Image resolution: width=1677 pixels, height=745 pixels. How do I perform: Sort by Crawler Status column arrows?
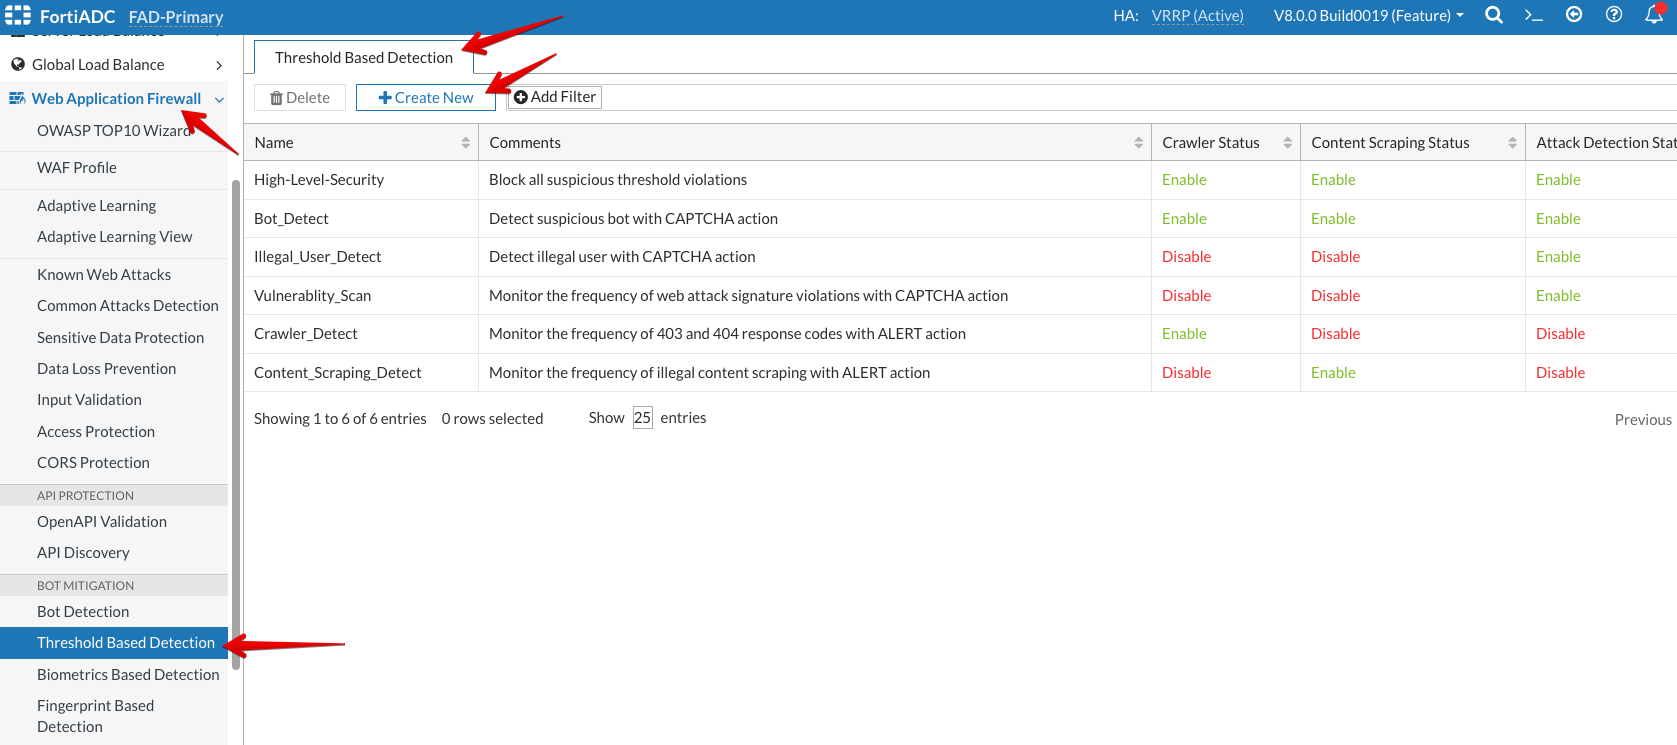pyautogui.click(x=1287, y=143)
